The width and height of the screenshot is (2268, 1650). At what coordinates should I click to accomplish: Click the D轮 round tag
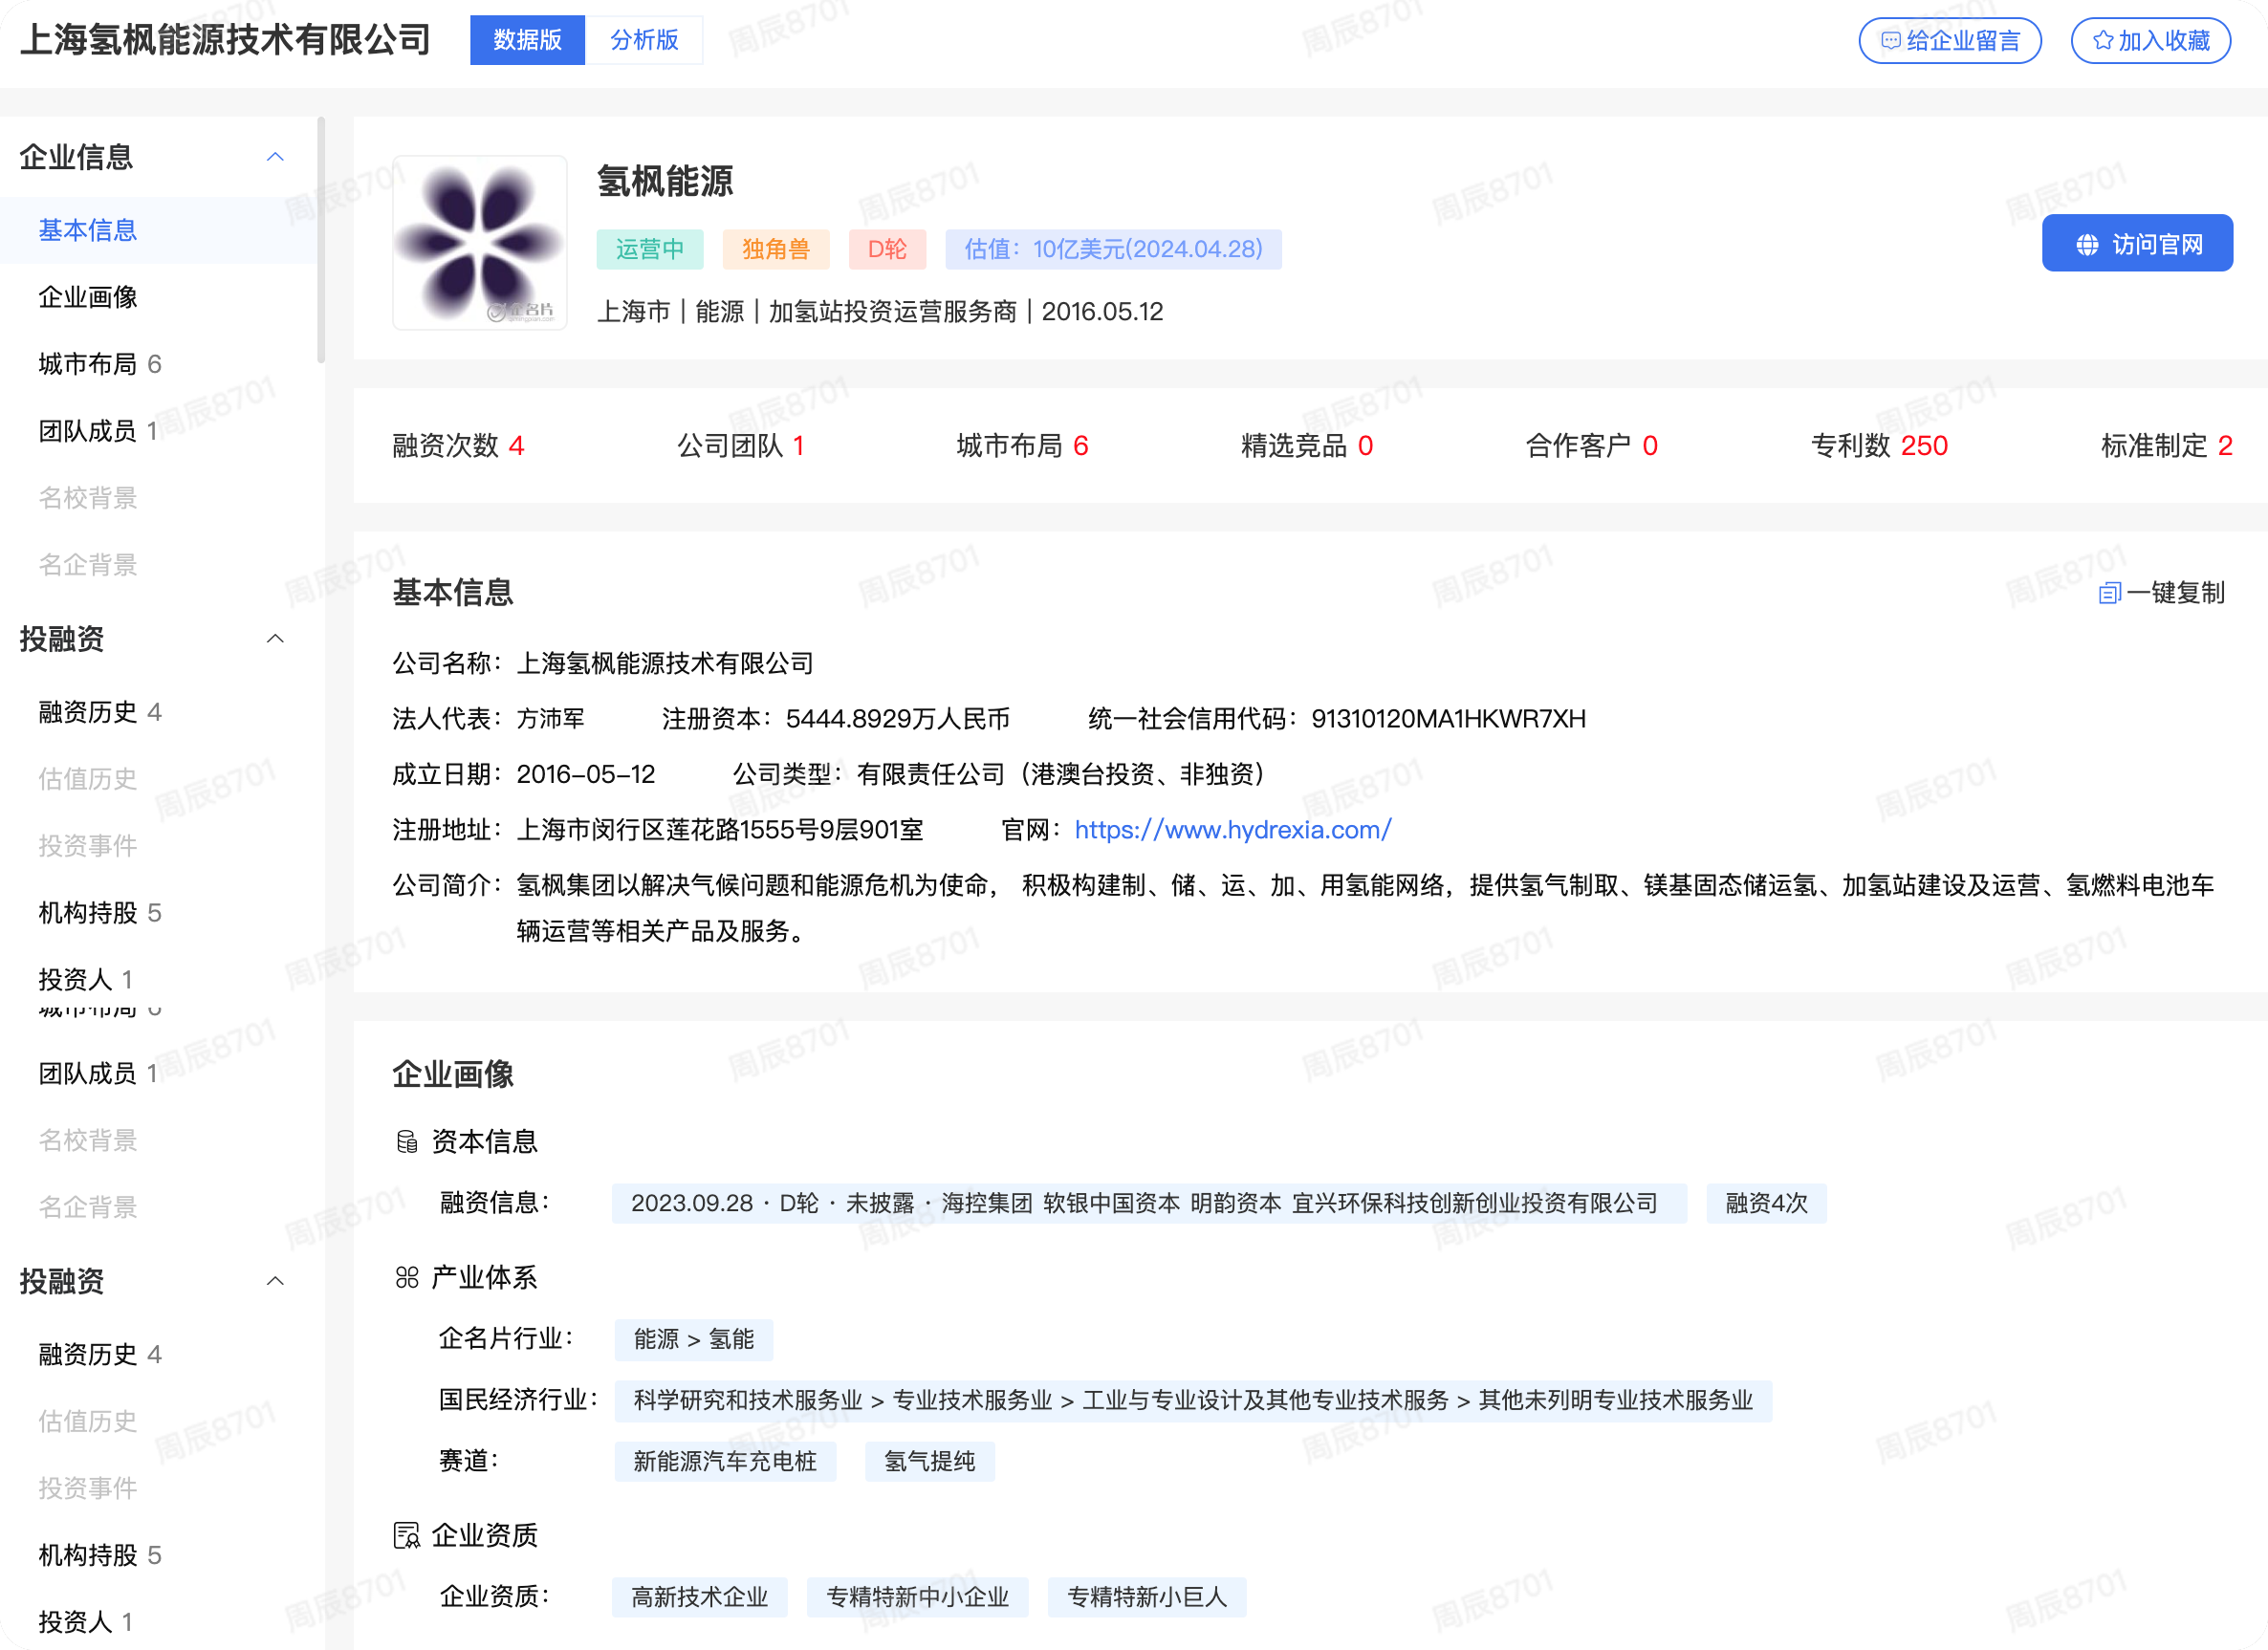887,249
